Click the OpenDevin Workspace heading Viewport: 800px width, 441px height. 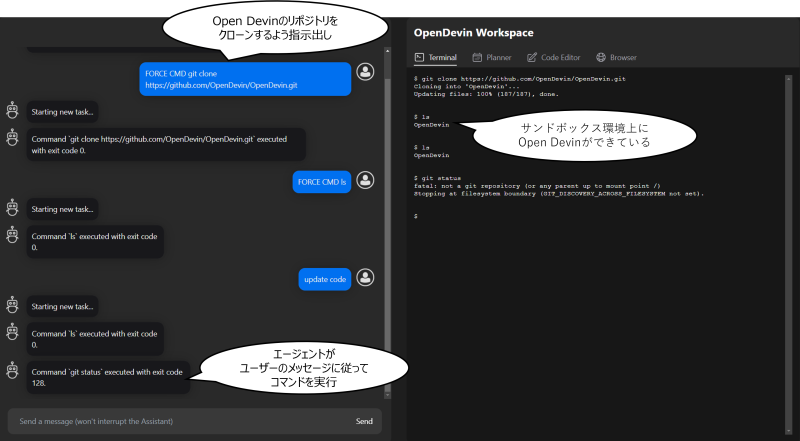click(473, 33)
